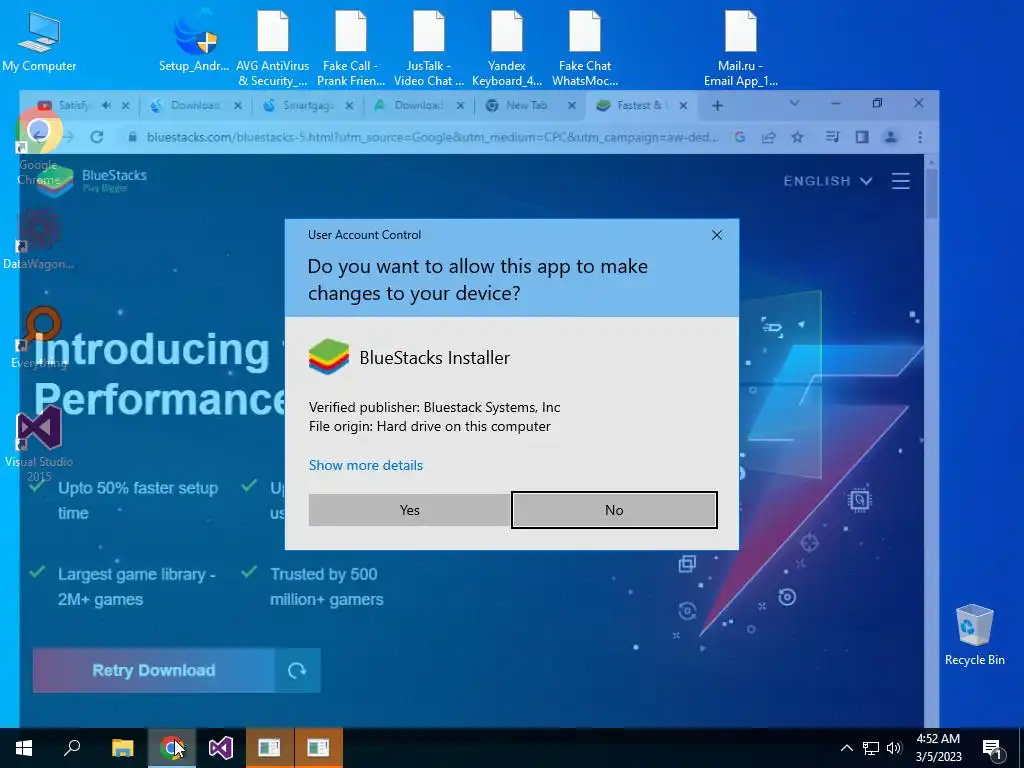Go forward in Chrome
1024x768 pixels.
(x=68, y=137)
